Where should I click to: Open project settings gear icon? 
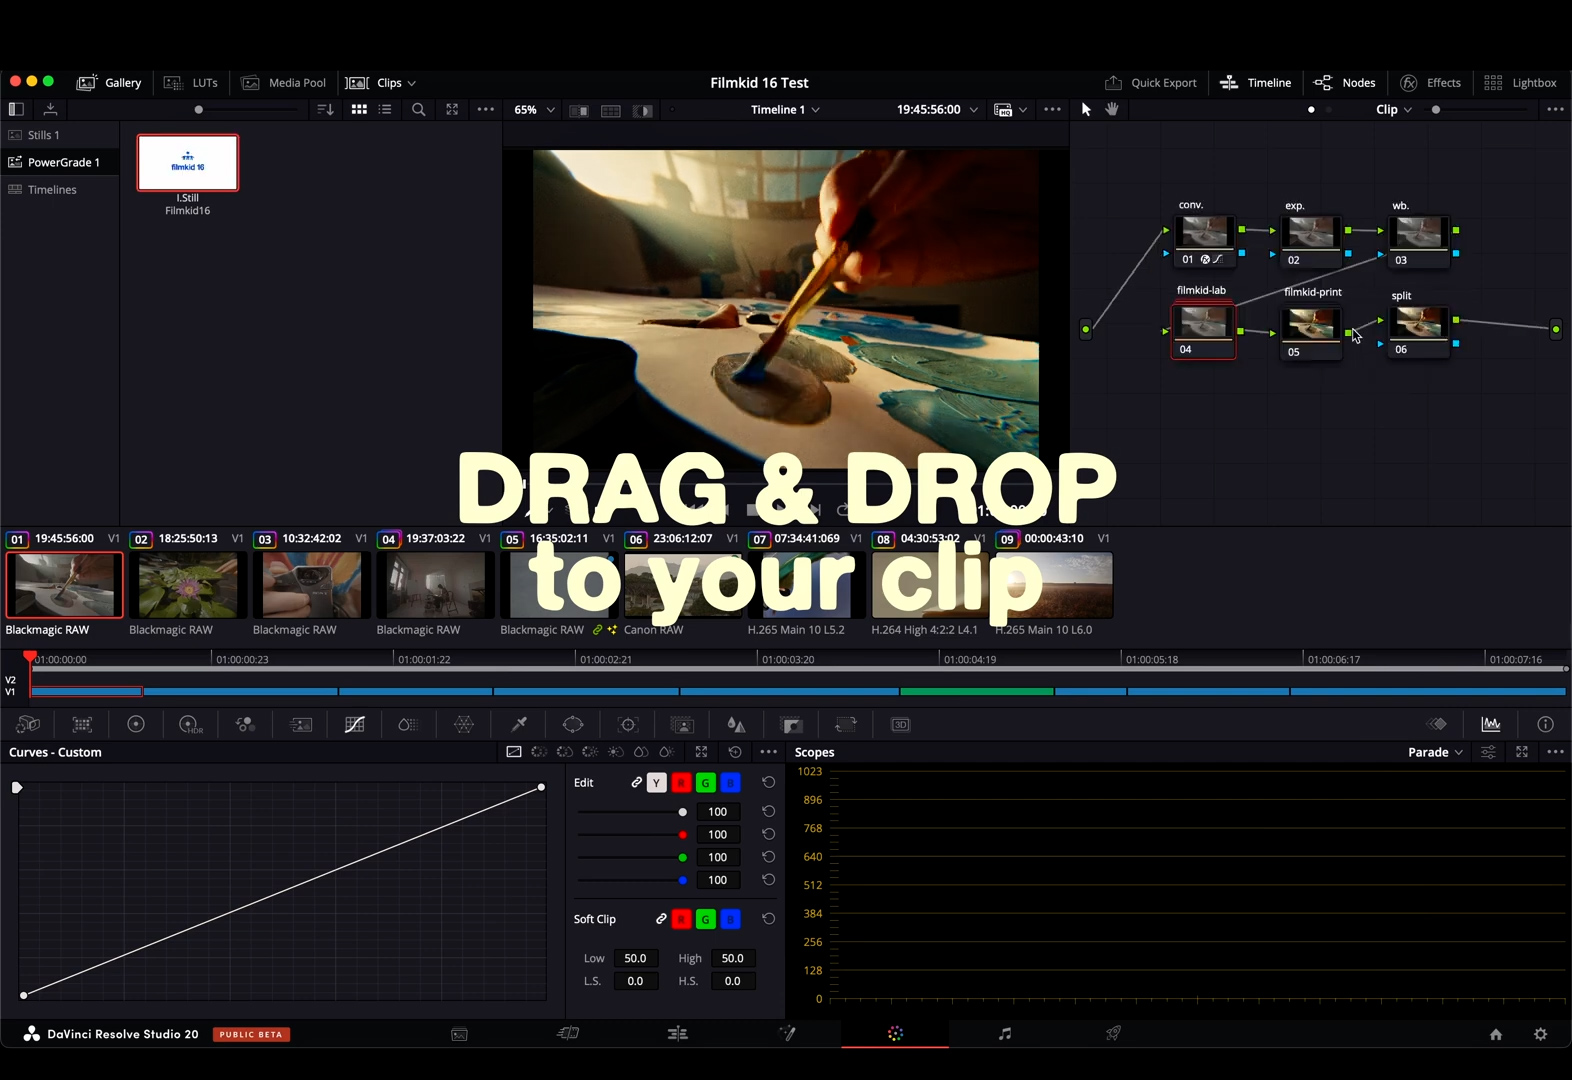1540,1034
